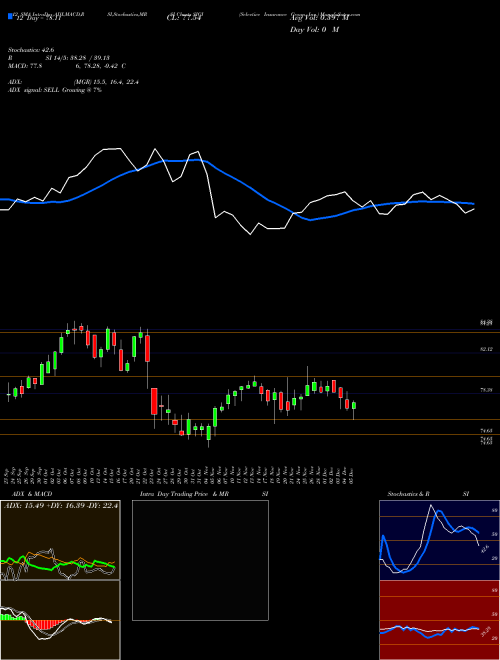500x660 pixels.
Task: Click the 'SI 14/3: 38.28 / 39.13' reading
Action: pos(77,58)
